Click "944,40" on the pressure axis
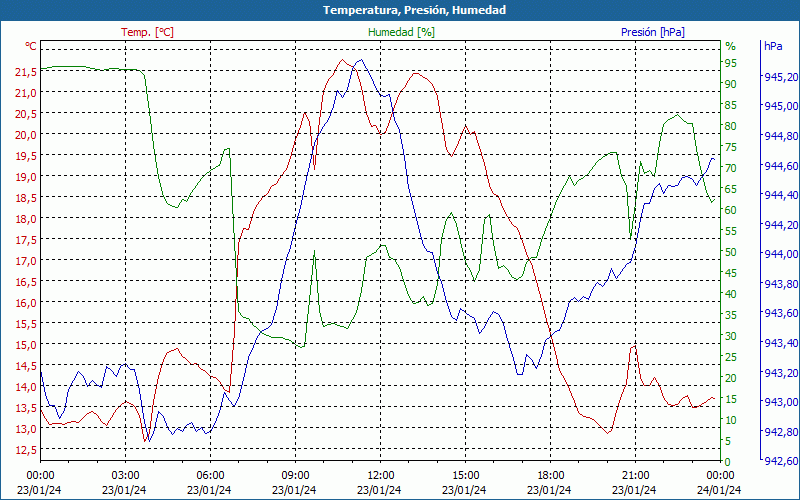Viewport: 800px width, 500px height. pos(781,195)
